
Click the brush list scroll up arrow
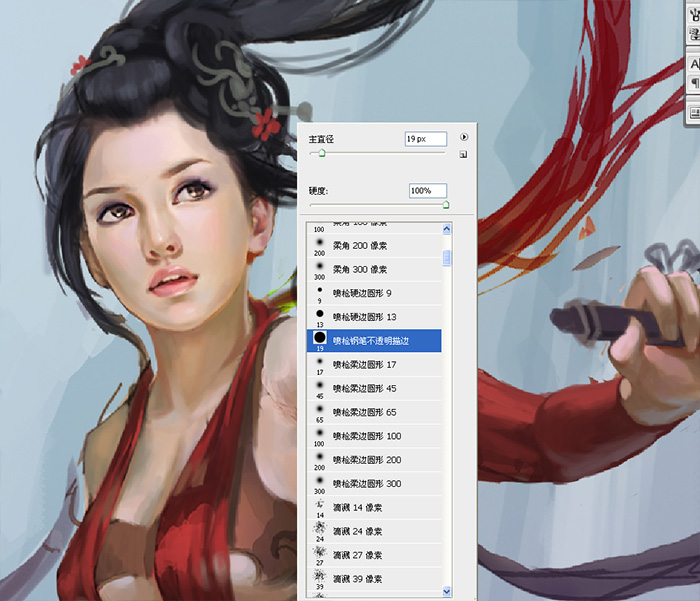(447, 229)
